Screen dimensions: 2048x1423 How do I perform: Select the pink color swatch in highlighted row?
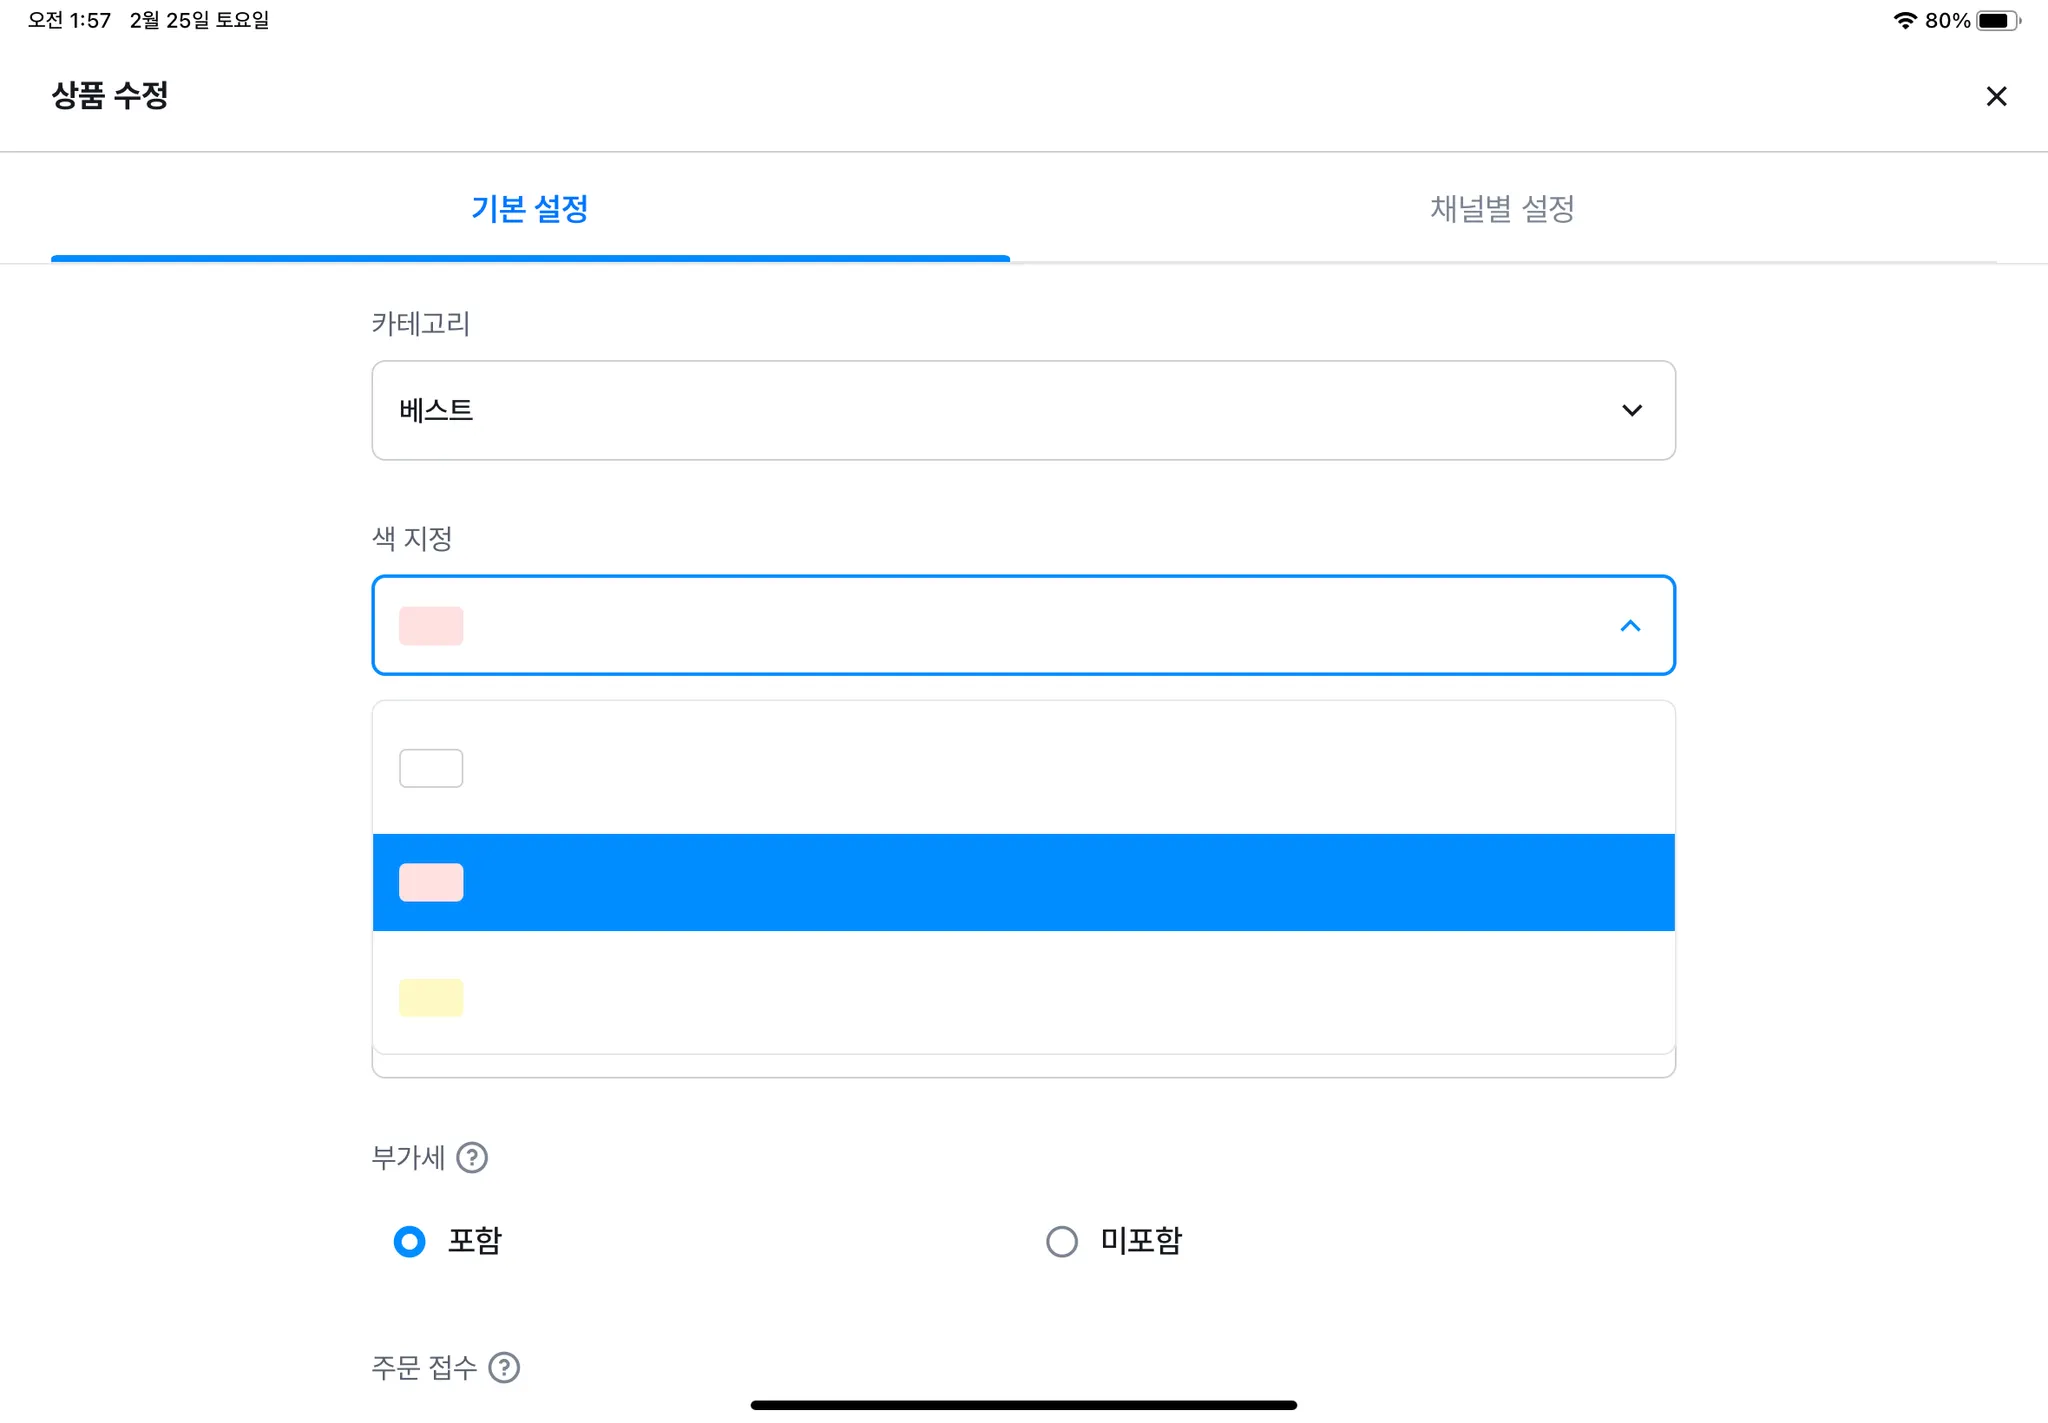click(431, 882)
